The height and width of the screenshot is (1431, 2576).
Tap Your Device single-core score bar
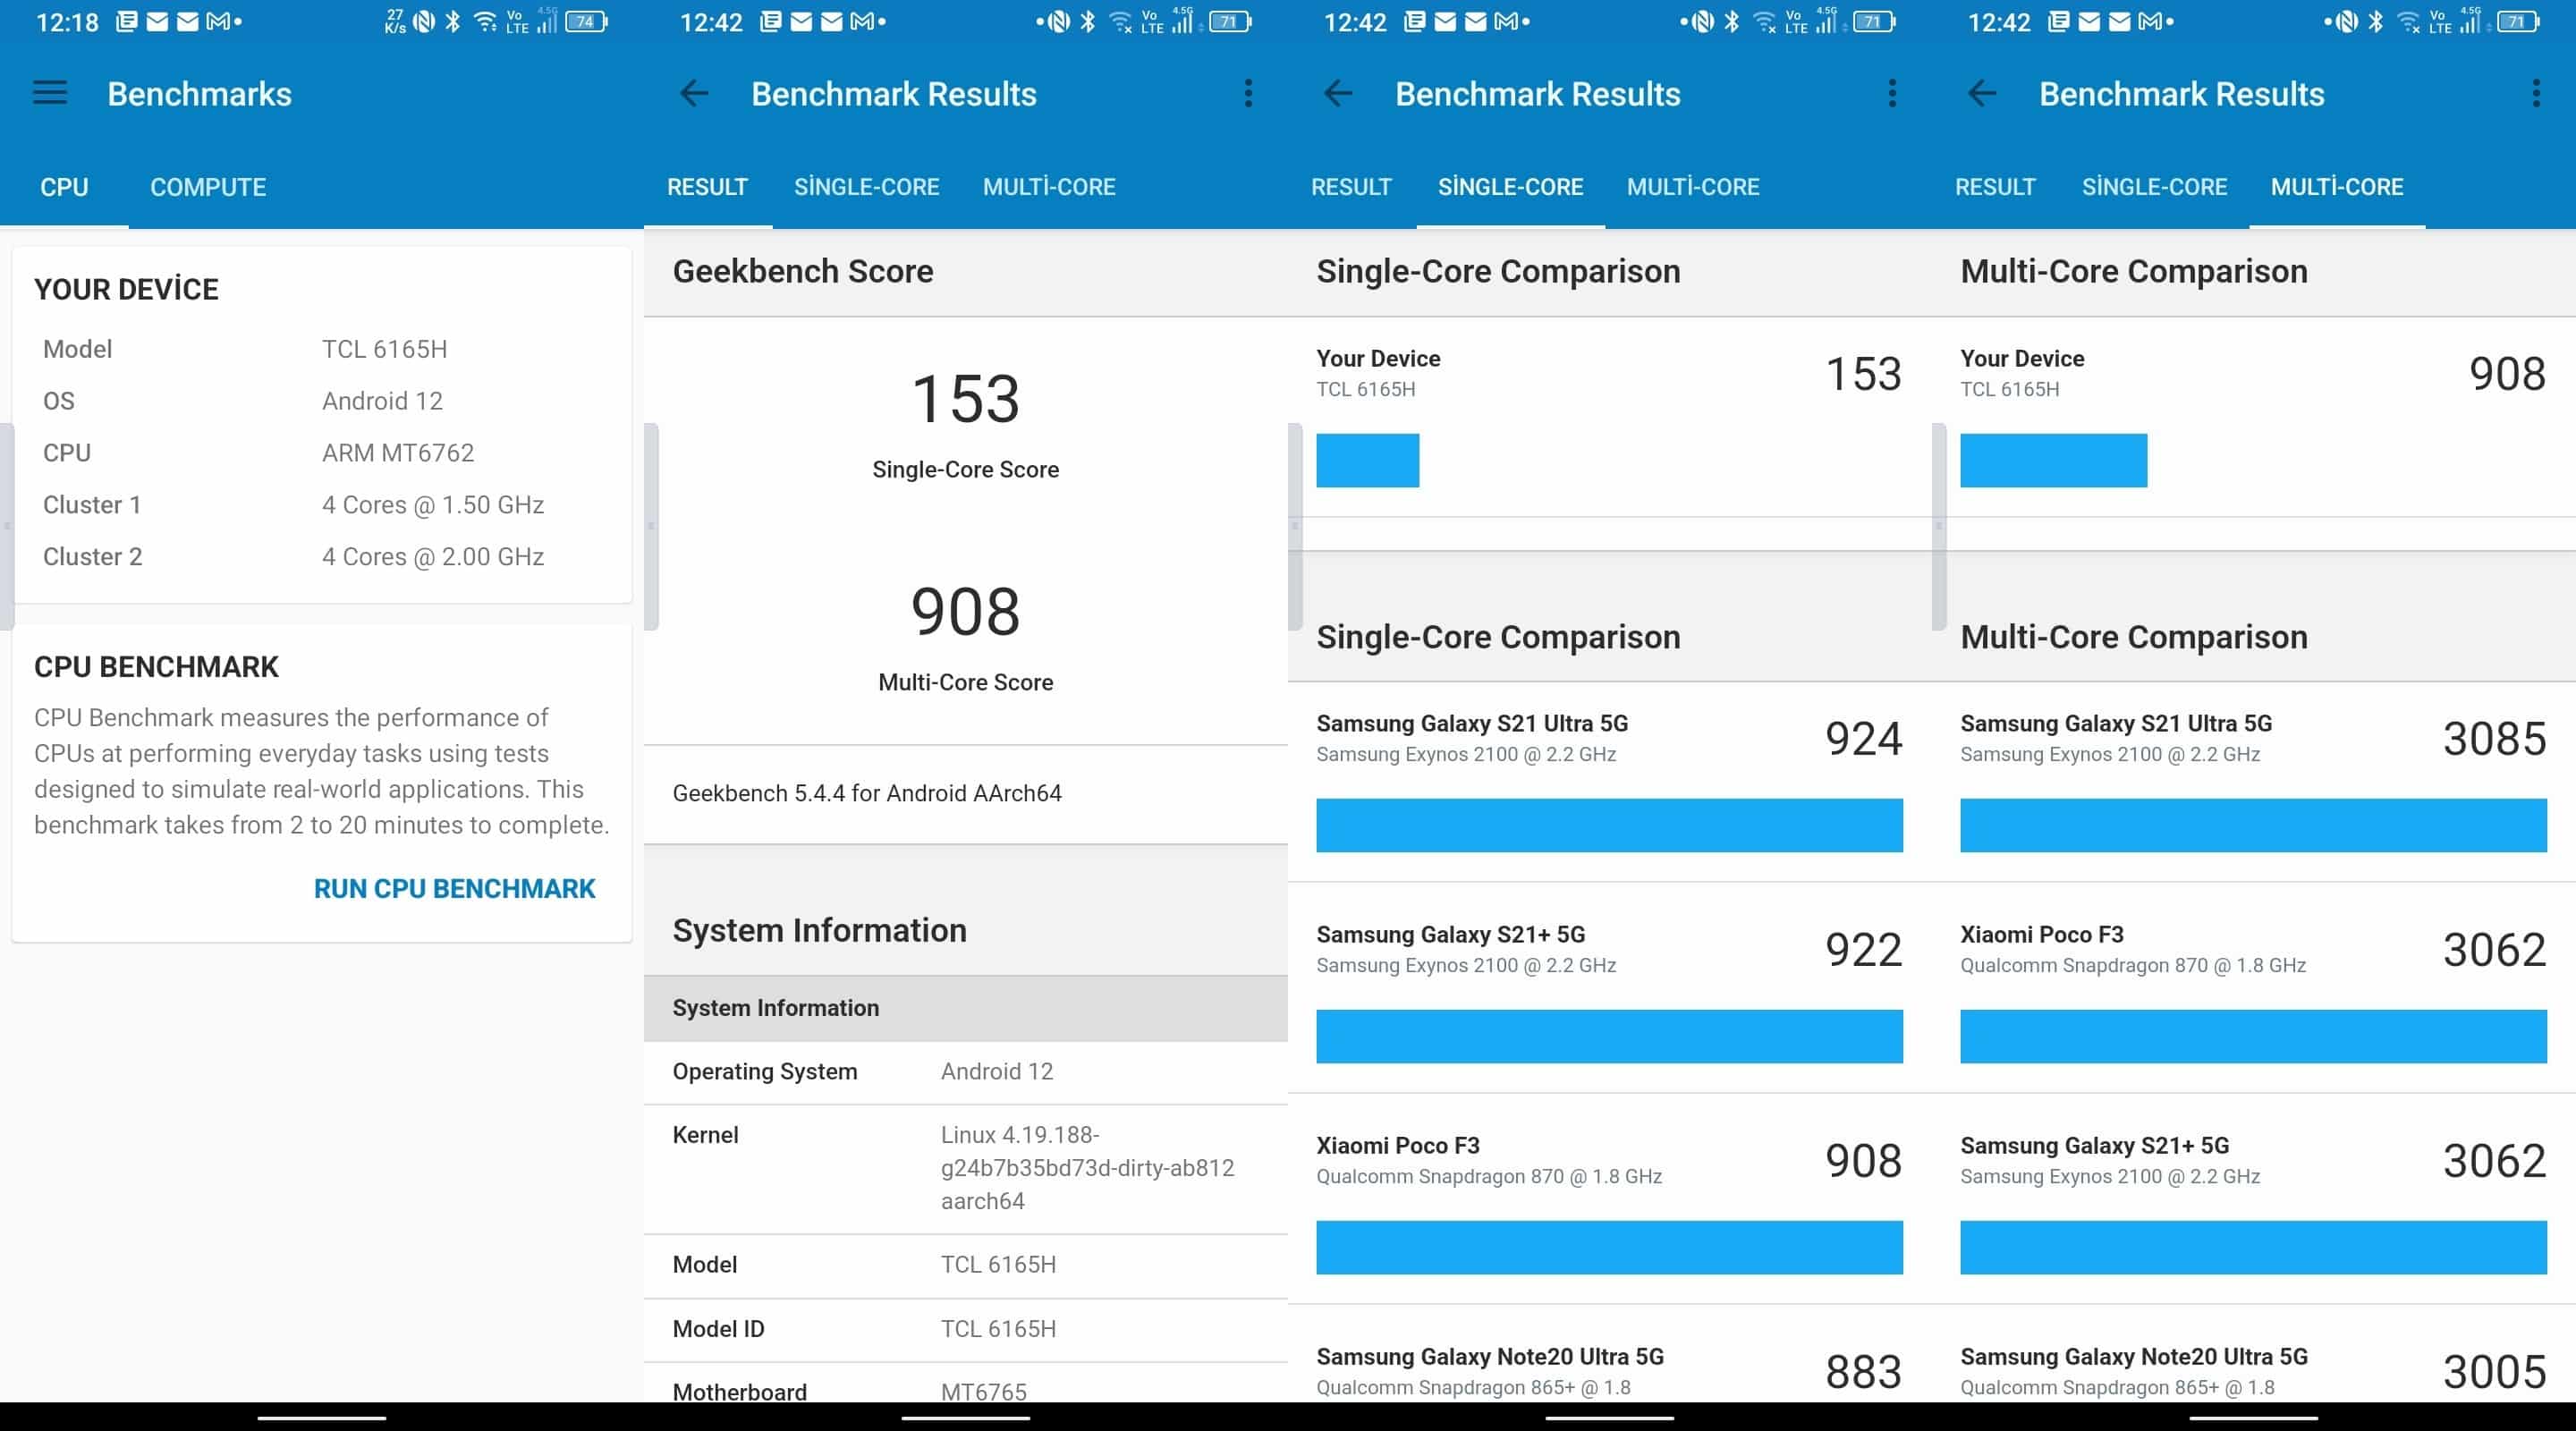[x=1367, y=460]
